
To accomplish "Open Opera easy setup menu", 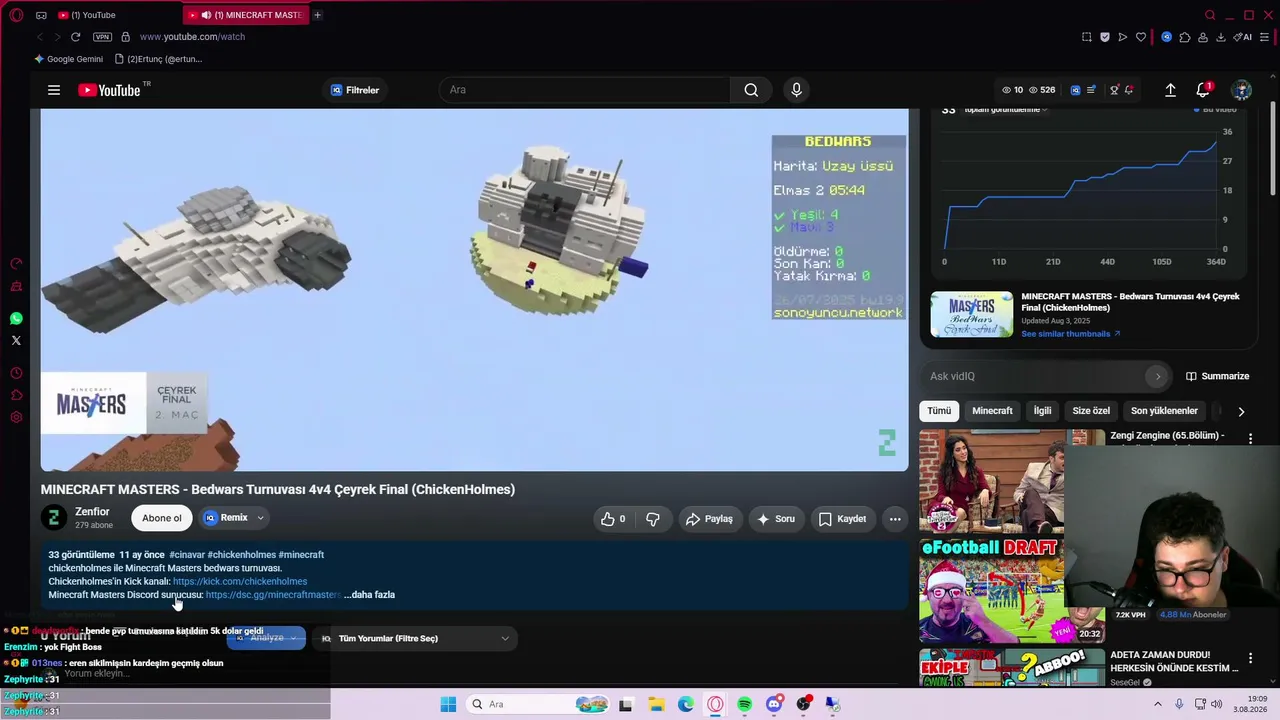I will point(1265,37).
